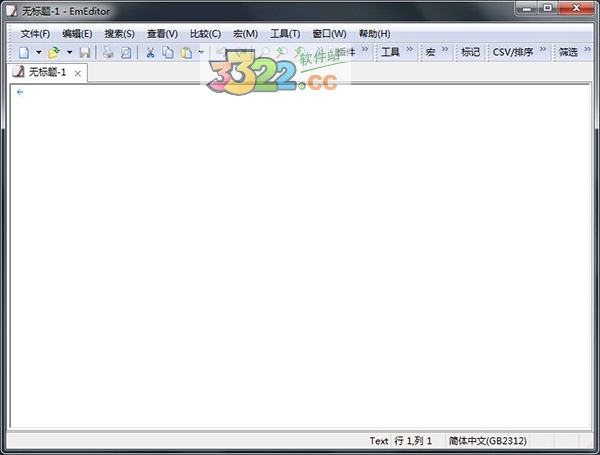Screen dimensions: 600x455
Task: Expand the 筛选 toolbar chevron
Action: click(587, 49)
